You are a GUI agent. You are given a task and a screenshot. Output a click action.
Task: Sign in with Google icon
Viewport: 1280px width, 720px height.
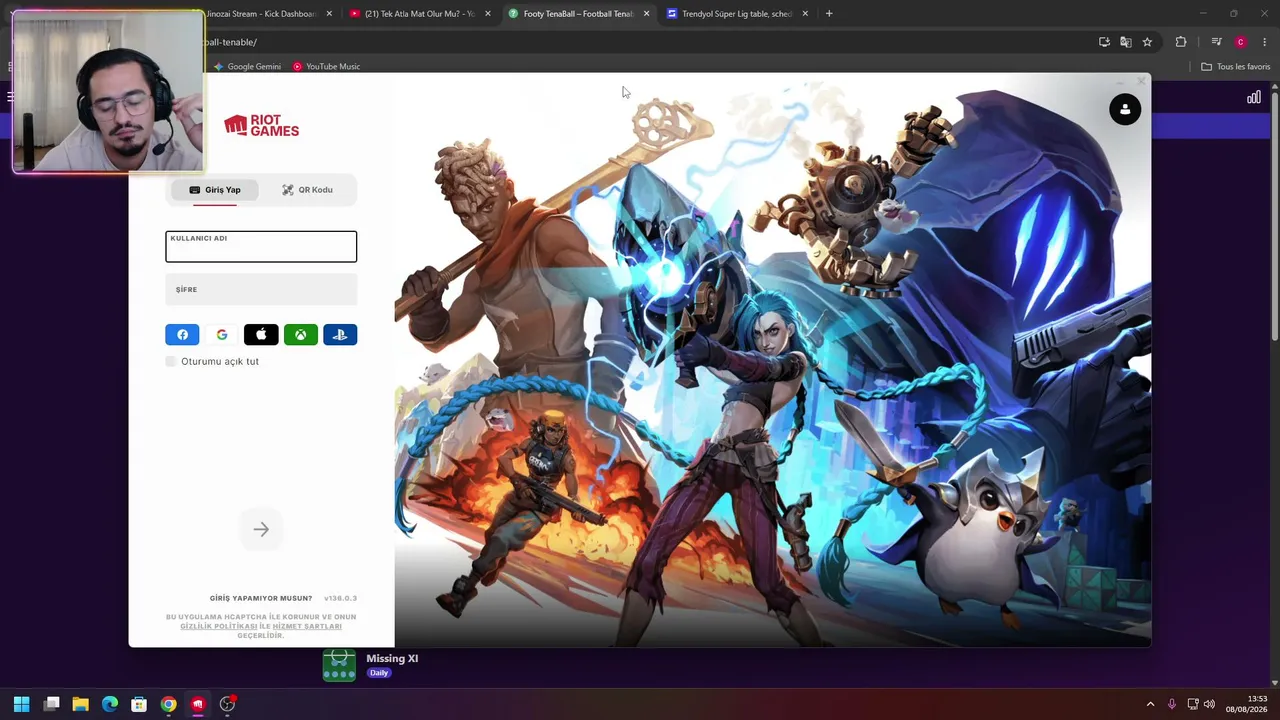click(x=222, y=335)
